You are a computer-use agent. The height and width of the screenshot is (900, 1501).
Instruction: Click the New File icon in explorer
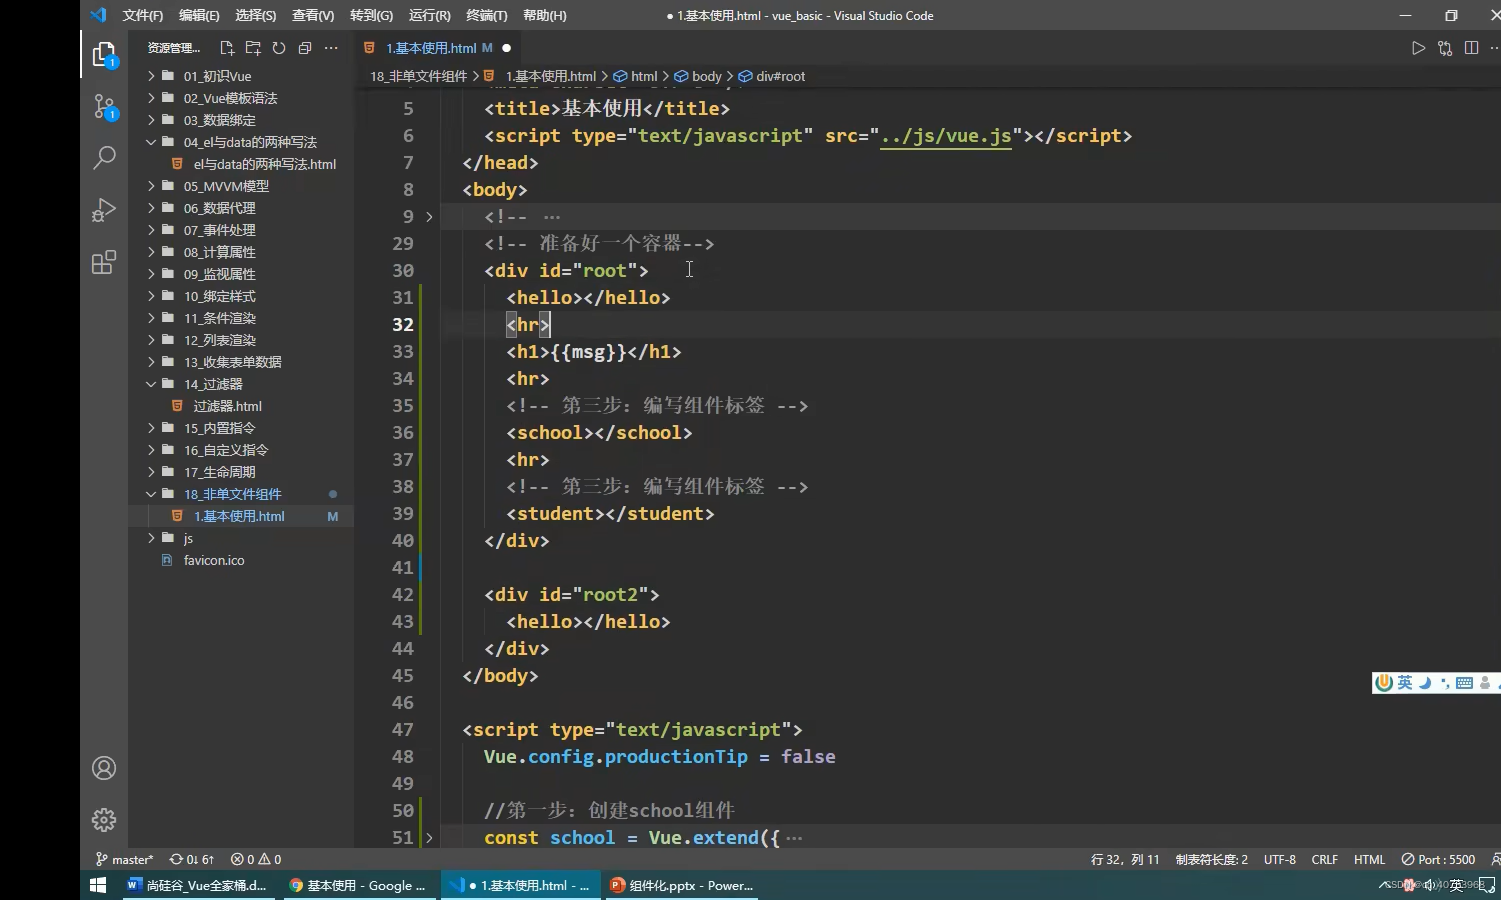coord(227,48)
